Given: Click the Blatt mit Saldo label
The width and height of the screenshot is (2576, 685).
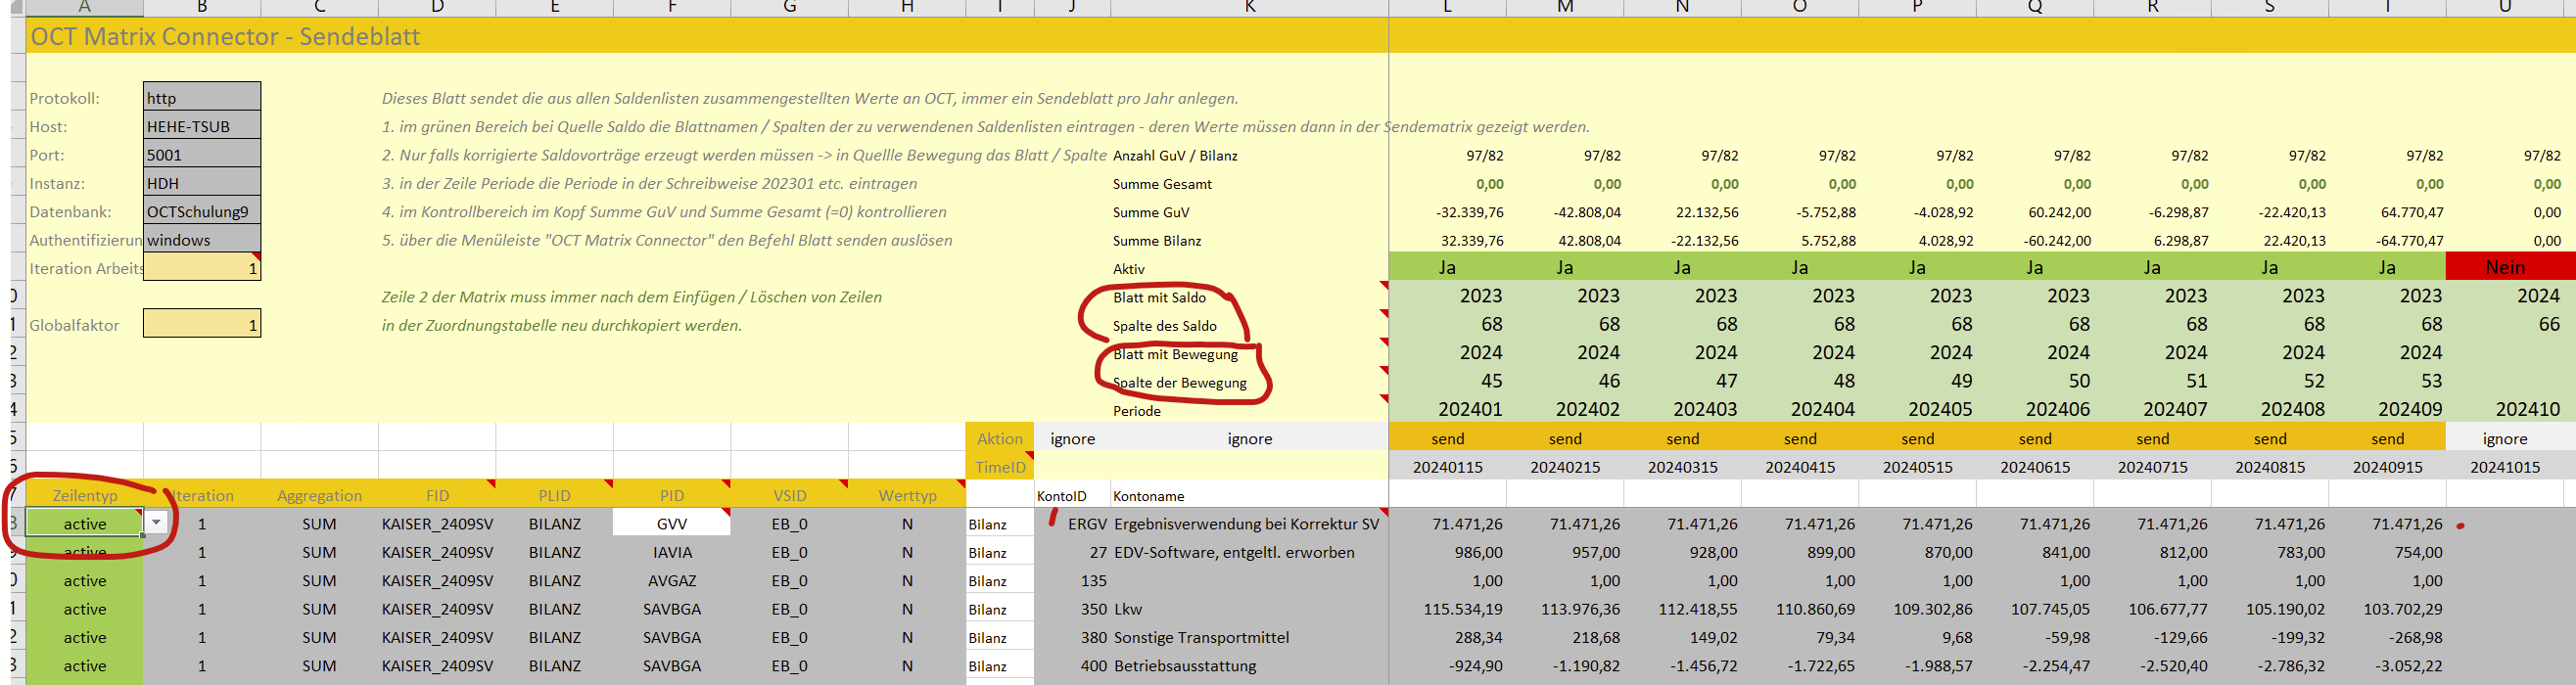Looking at the screenshot, I should tap(1159, 297).
